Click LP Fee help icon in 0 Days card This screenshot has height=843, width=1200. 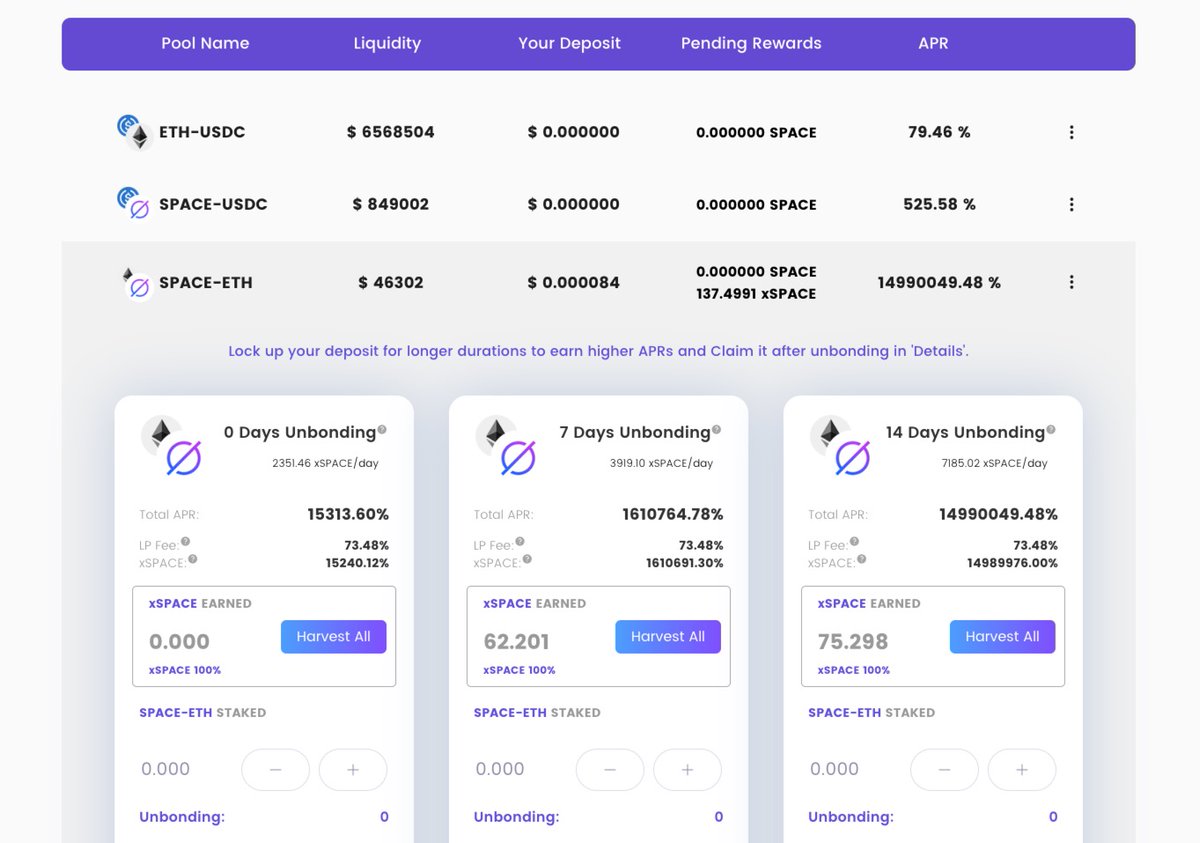pyautogui.click(x=185, y=542)
